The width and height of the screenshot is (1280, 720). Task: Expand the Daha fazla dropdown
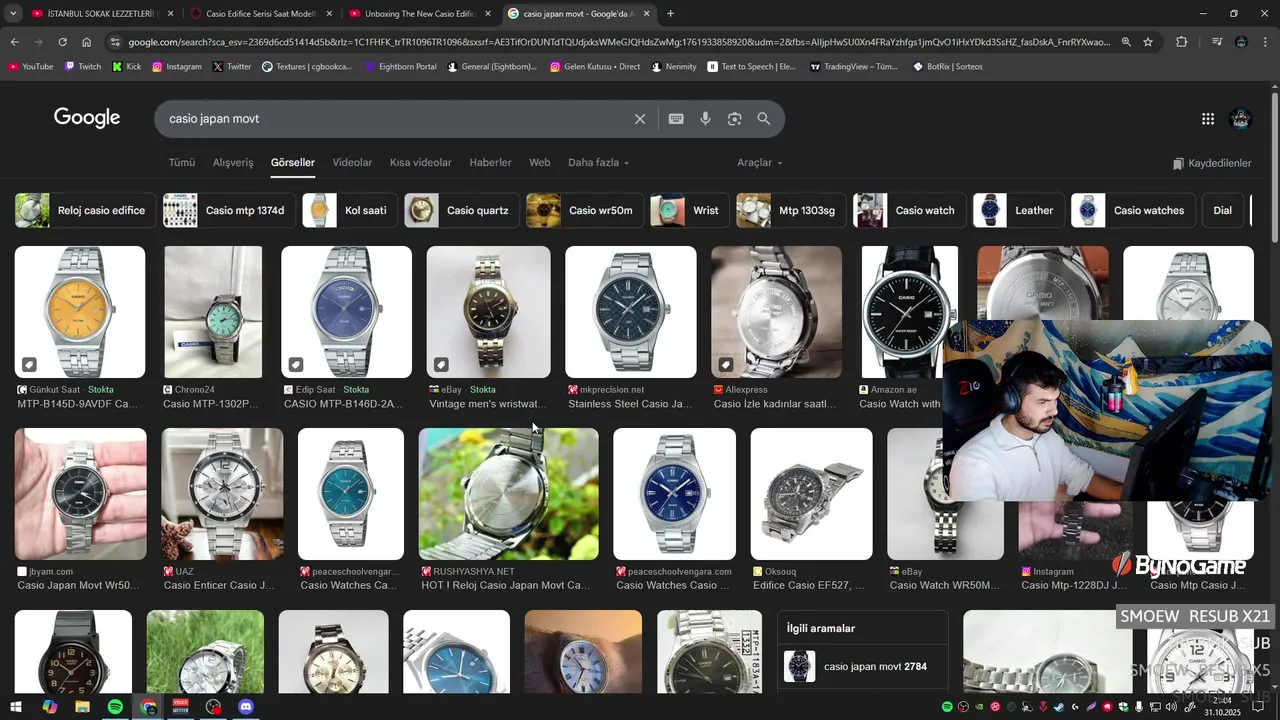point(598,162)
